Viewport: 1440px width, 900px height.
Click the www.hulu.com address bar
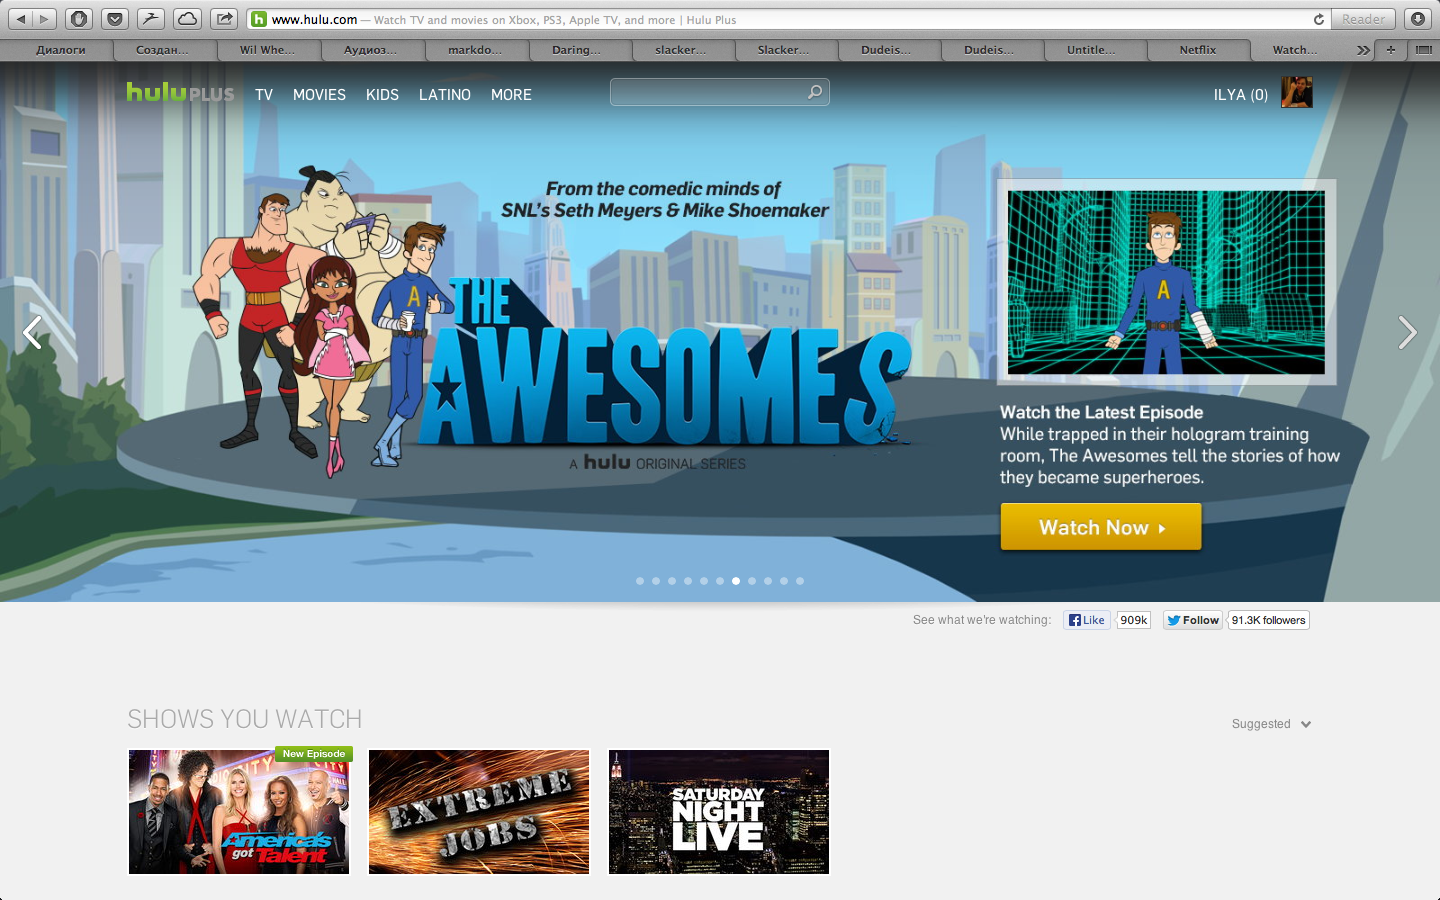[790, 19]
